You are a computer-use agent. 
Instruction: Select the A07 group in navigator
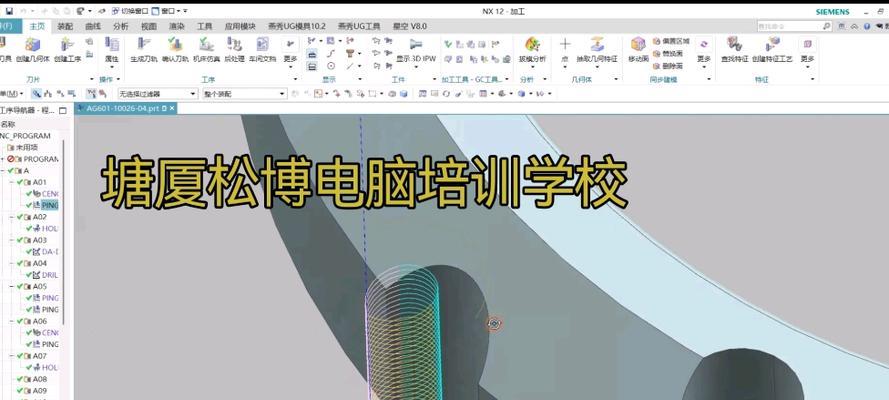39,356
